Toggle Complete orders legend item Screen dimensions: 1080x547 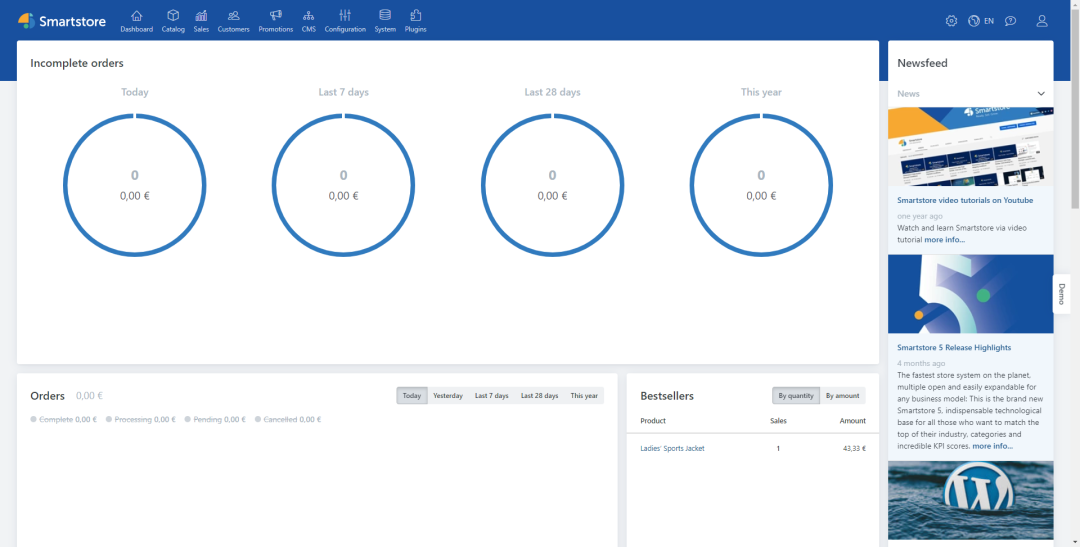63,419
